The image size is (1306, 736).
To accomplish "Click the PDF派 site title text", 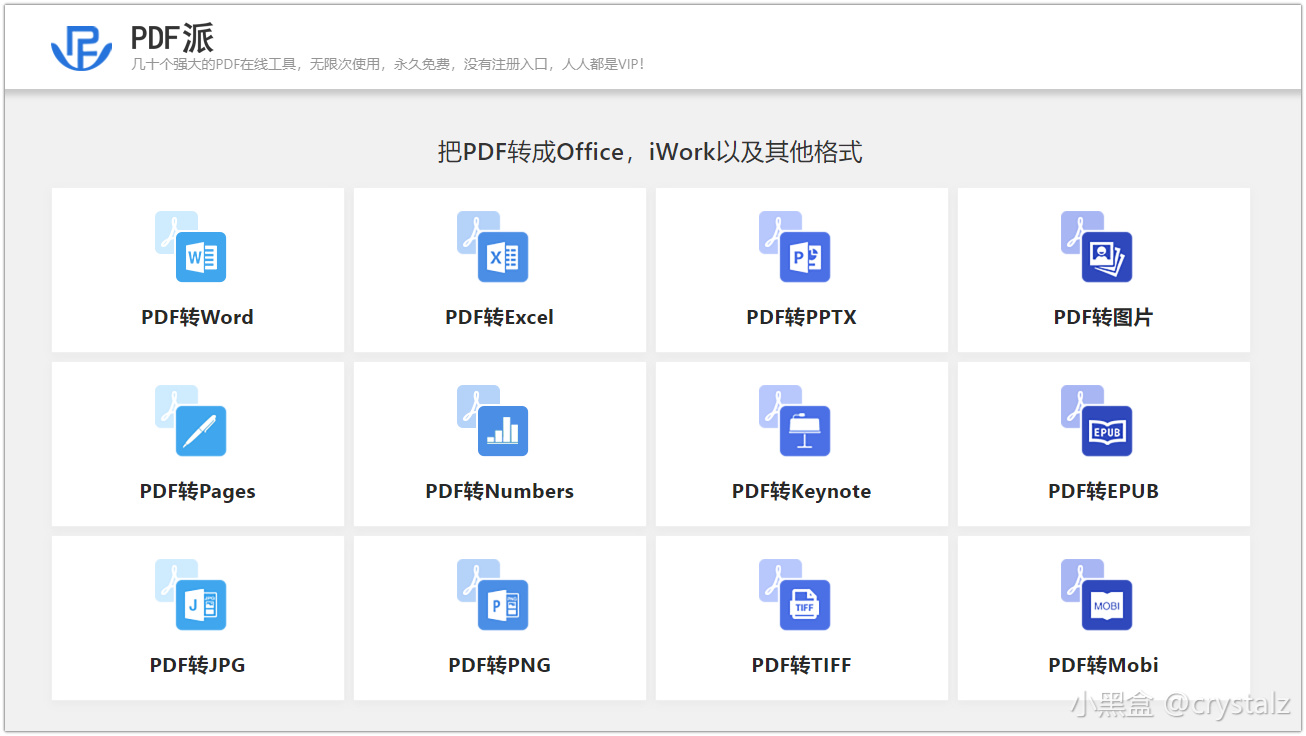I will pos(172,38).
